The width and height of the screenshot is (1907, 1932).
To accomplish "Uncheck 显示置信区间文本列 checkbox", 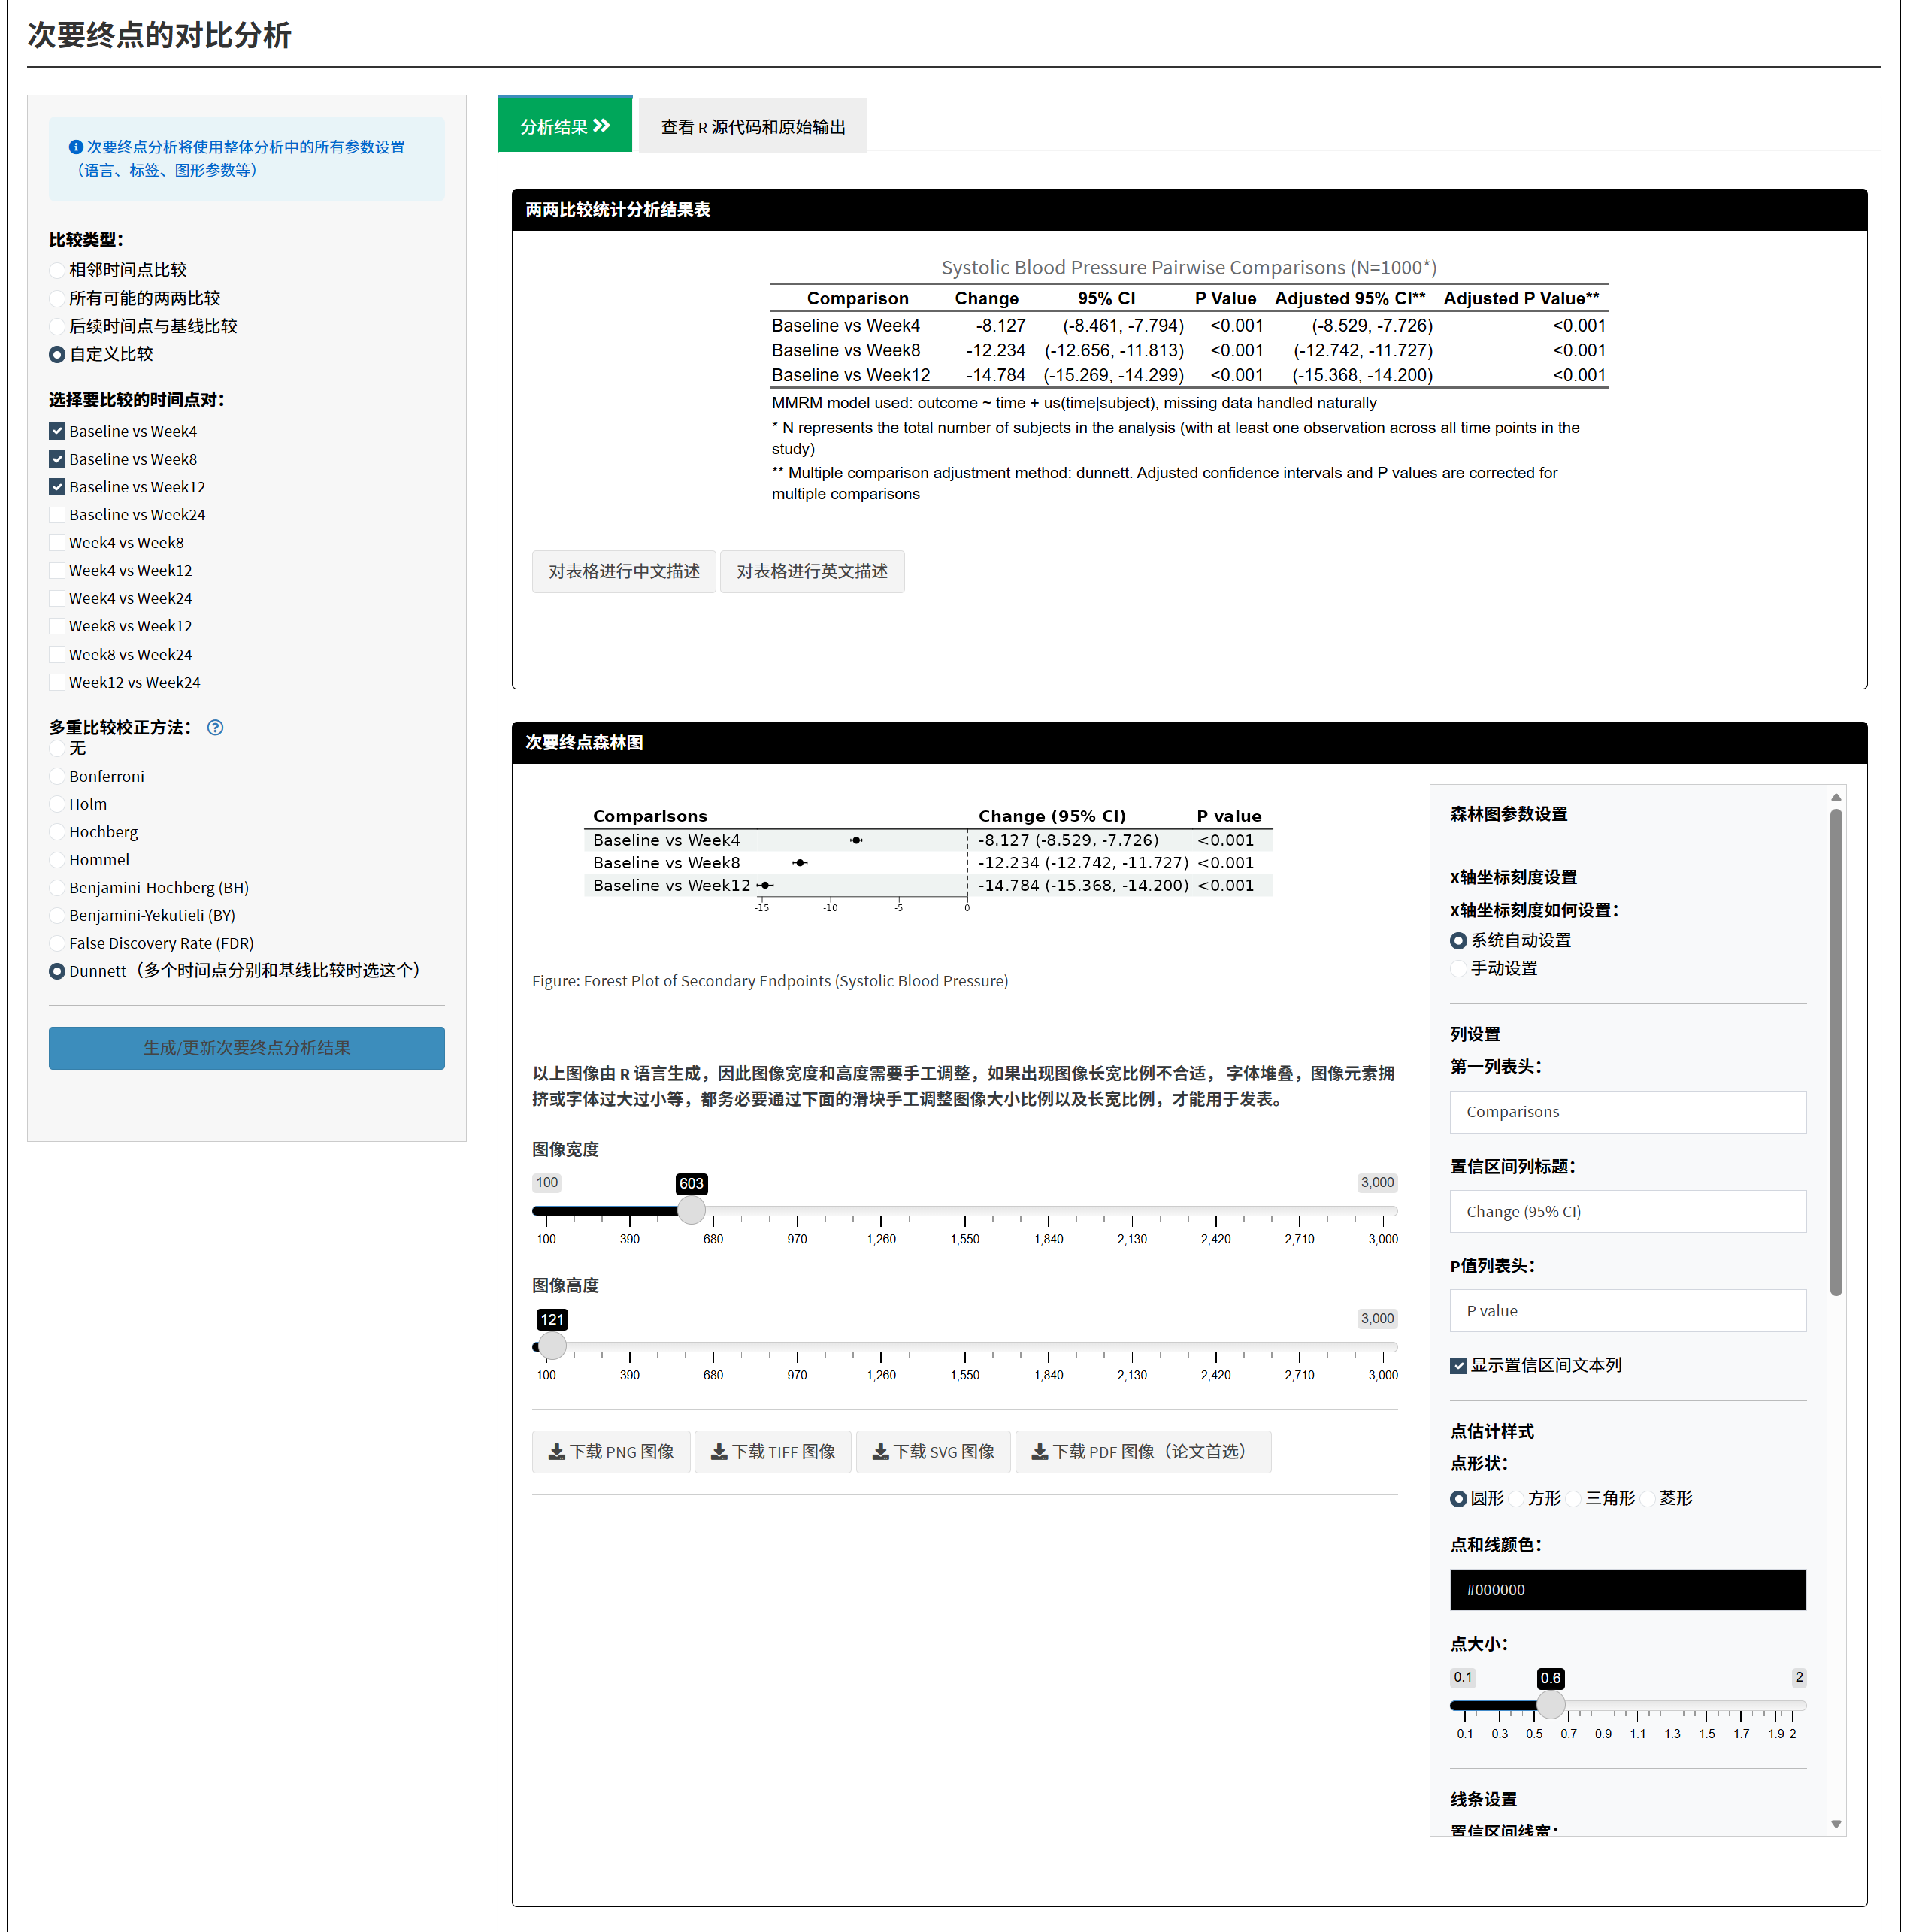I will (x=1458, y=1365).
